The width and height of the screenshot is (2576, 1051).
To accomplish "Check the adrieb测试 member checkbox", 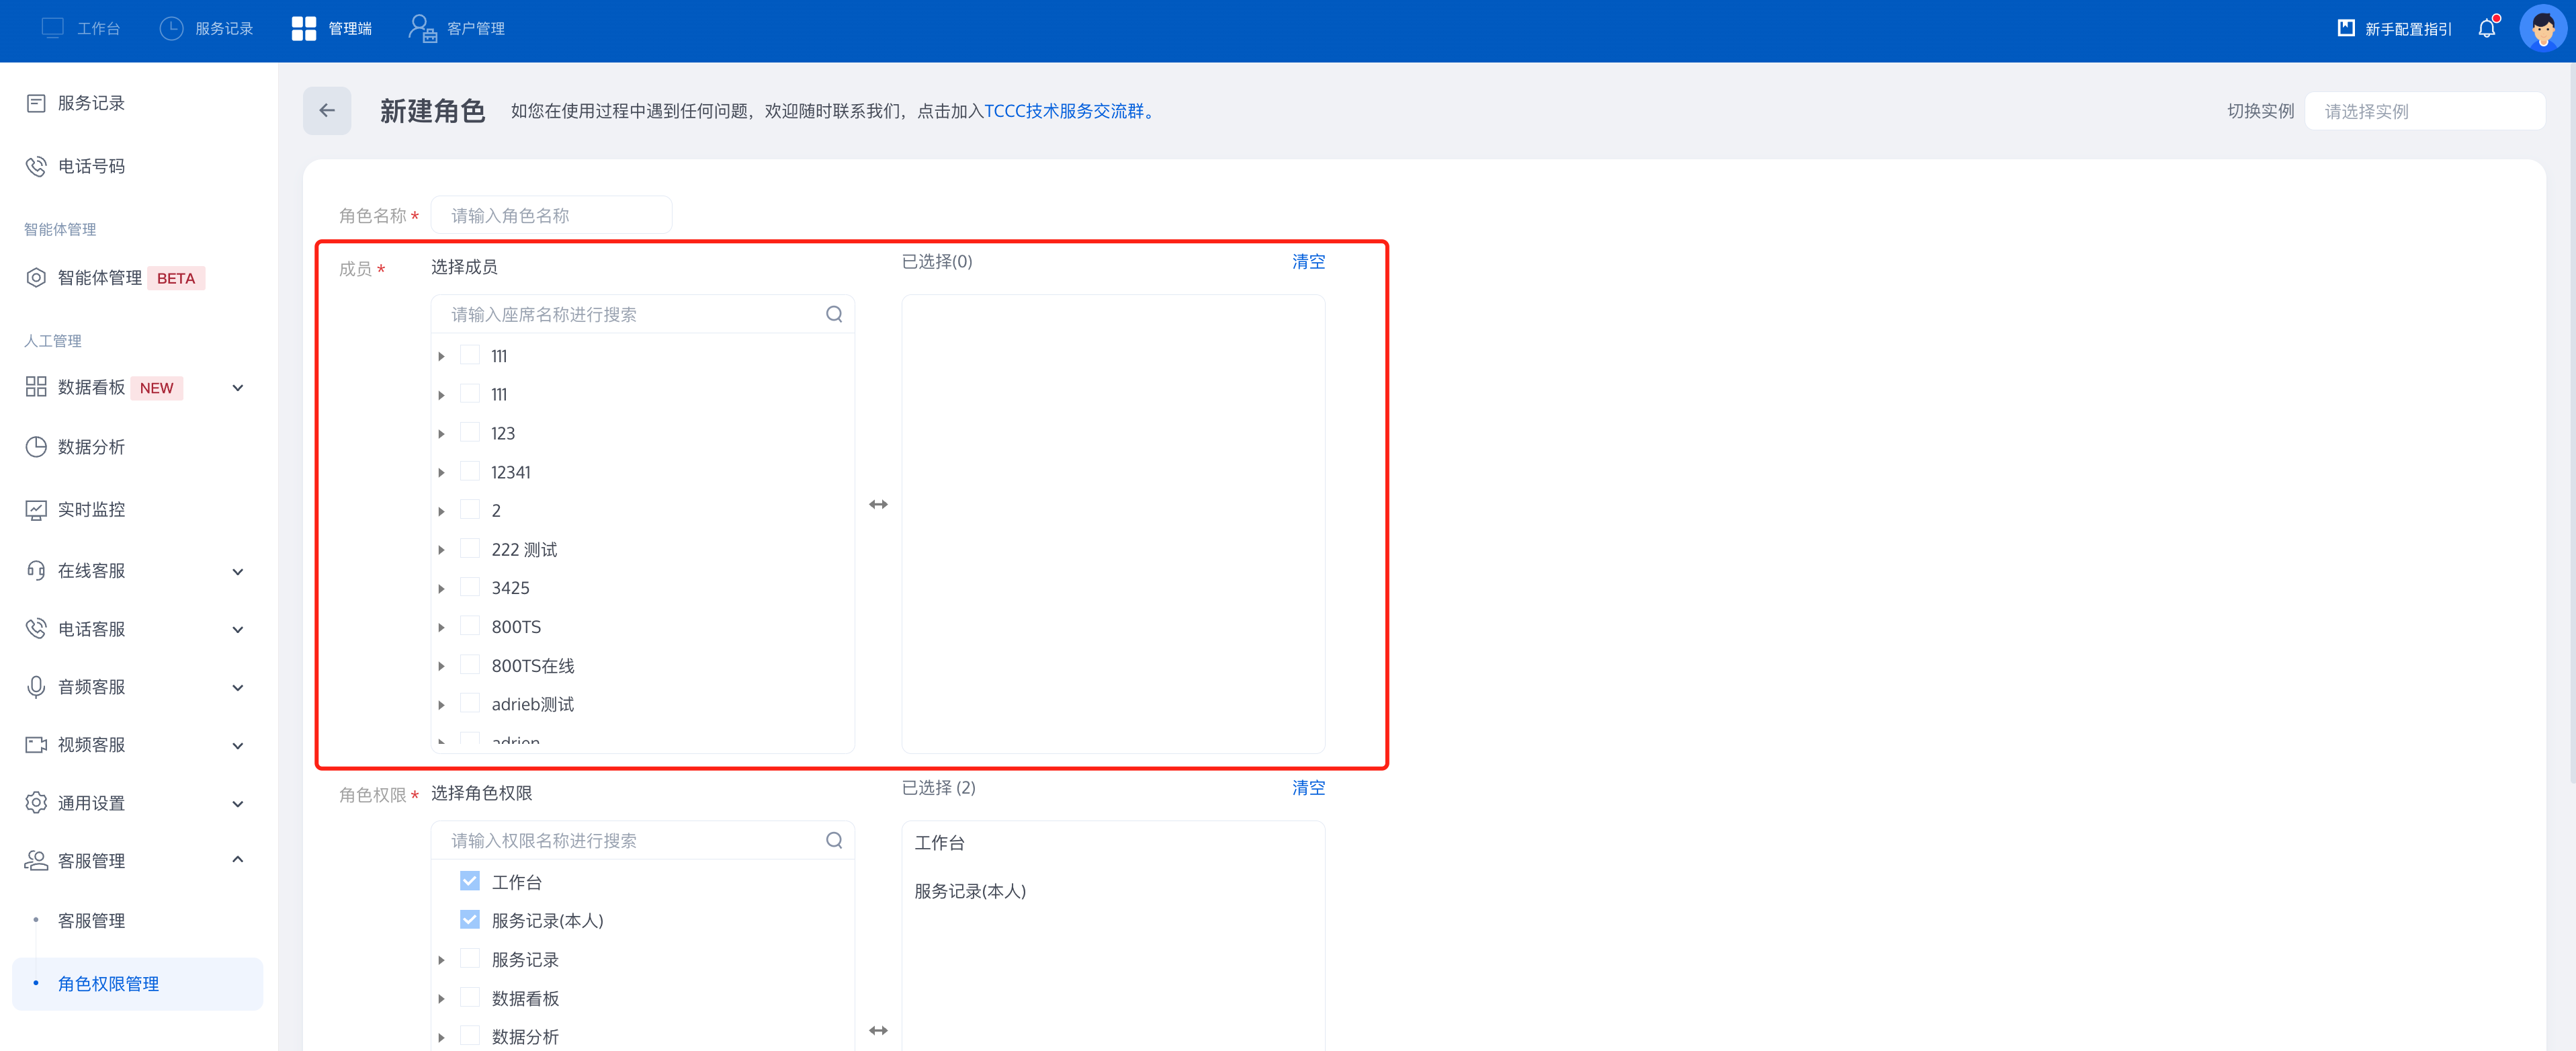I will [470, 703].
